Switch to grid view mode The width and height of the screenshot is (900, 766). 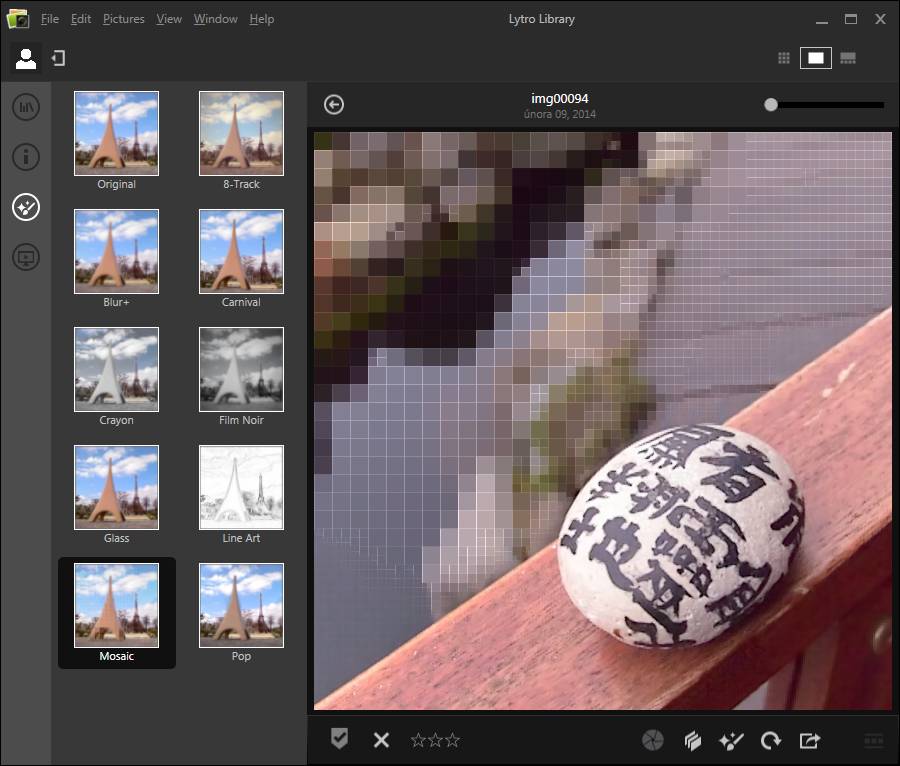pos(784,58)
